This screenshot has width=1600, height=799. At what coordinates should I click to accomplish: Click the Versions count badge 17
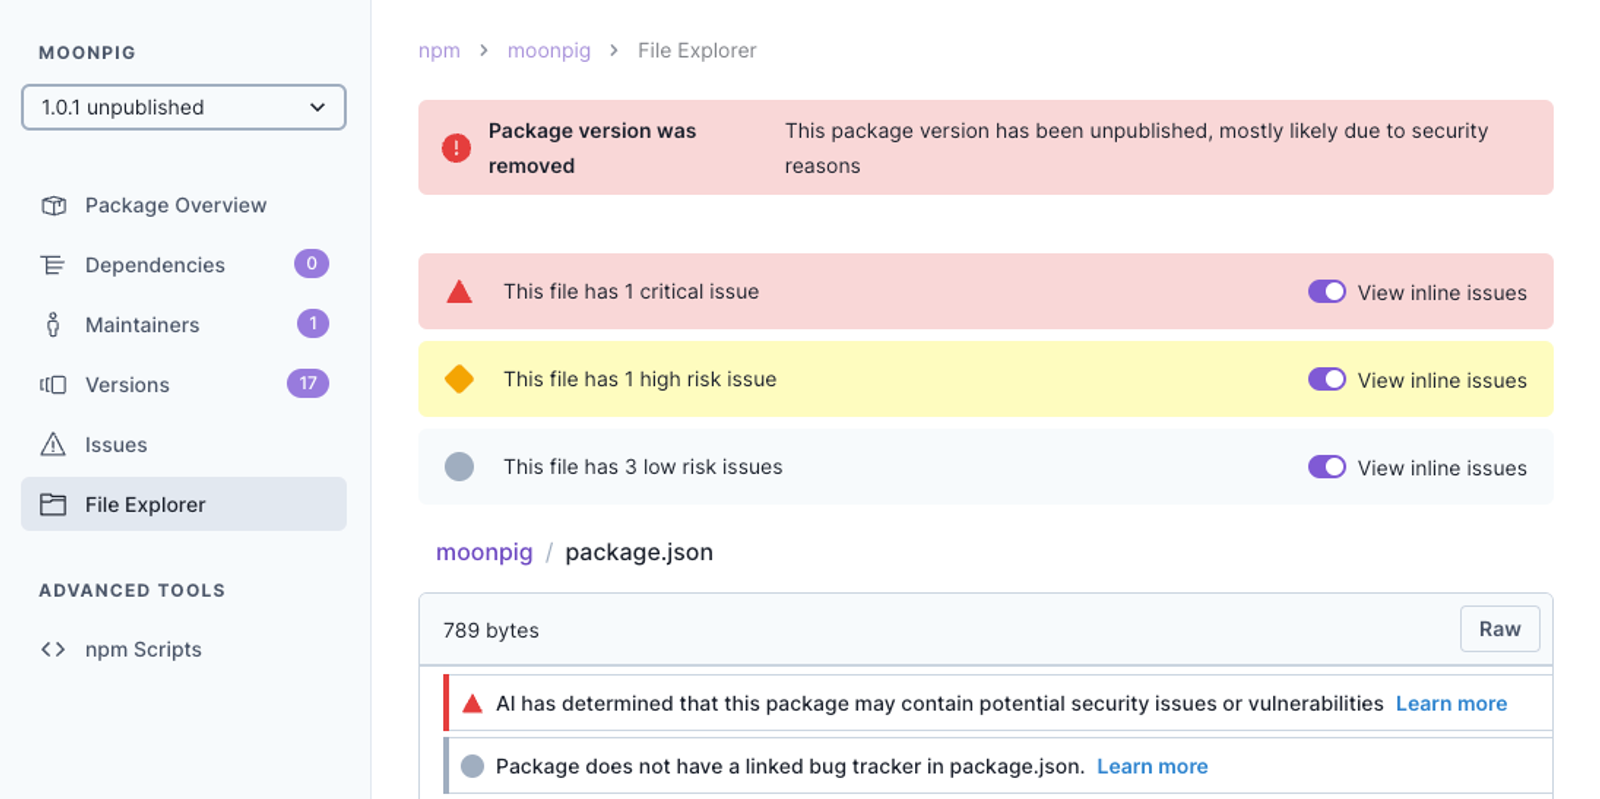pos(308,383)
